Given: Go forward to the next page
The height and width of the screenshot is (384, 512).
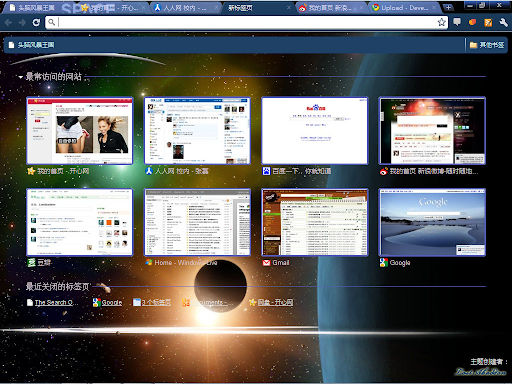Looking at the screenshot, I should 22,22.
